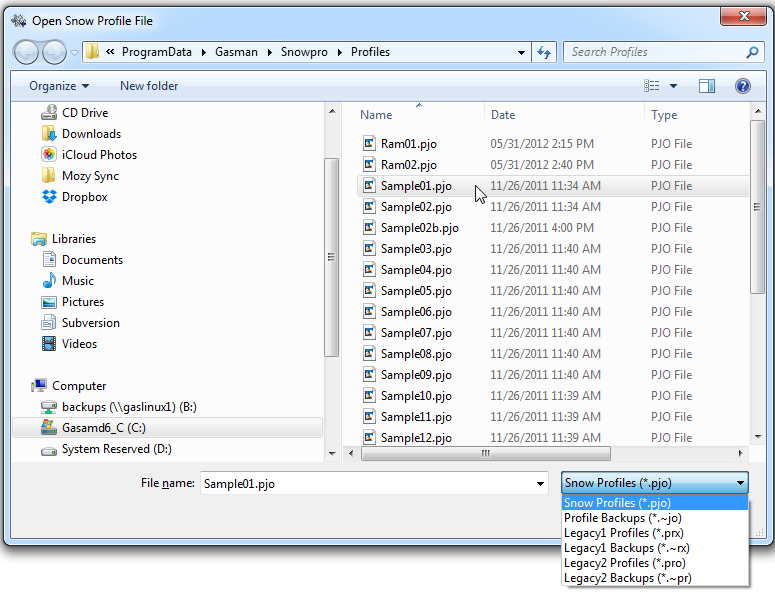Expand the address bar path dropdown
This screenshot has height=594, width=775.
522,52
